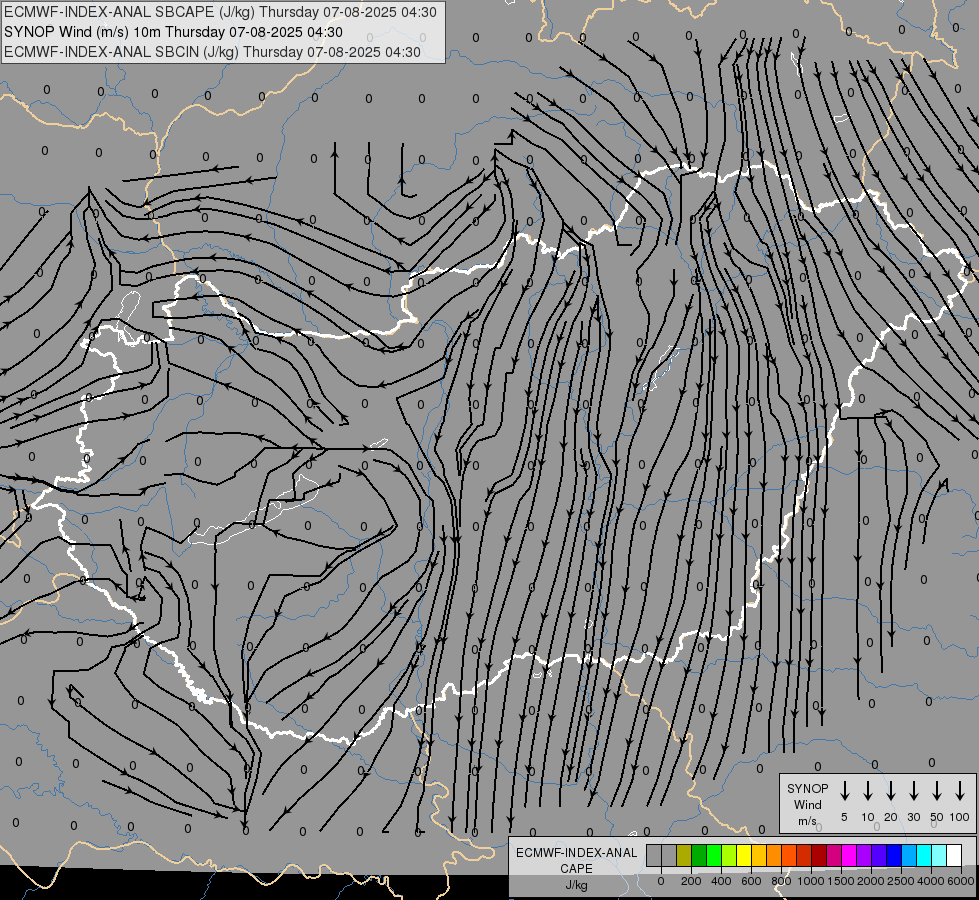Click the '400' CAPE scale value

(721, 881)
